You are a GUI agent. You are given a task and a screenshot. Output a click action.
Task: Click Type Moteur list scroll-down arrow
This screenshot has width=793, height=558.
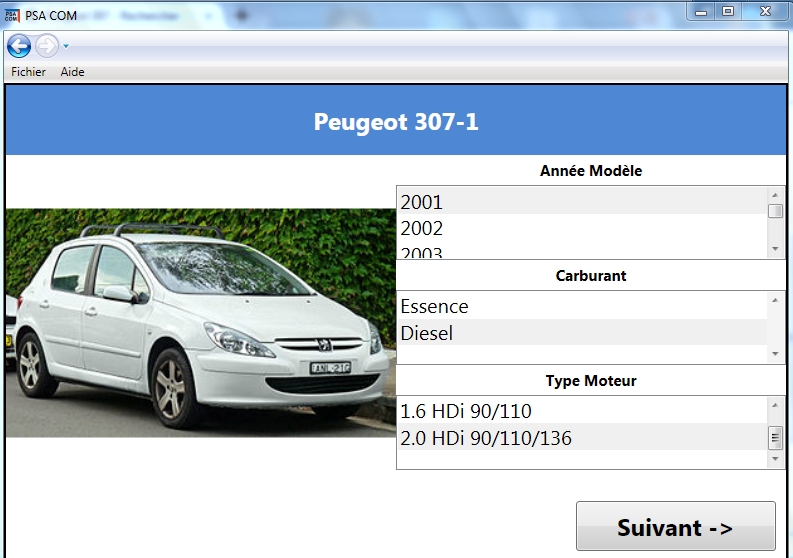point(775,459)
